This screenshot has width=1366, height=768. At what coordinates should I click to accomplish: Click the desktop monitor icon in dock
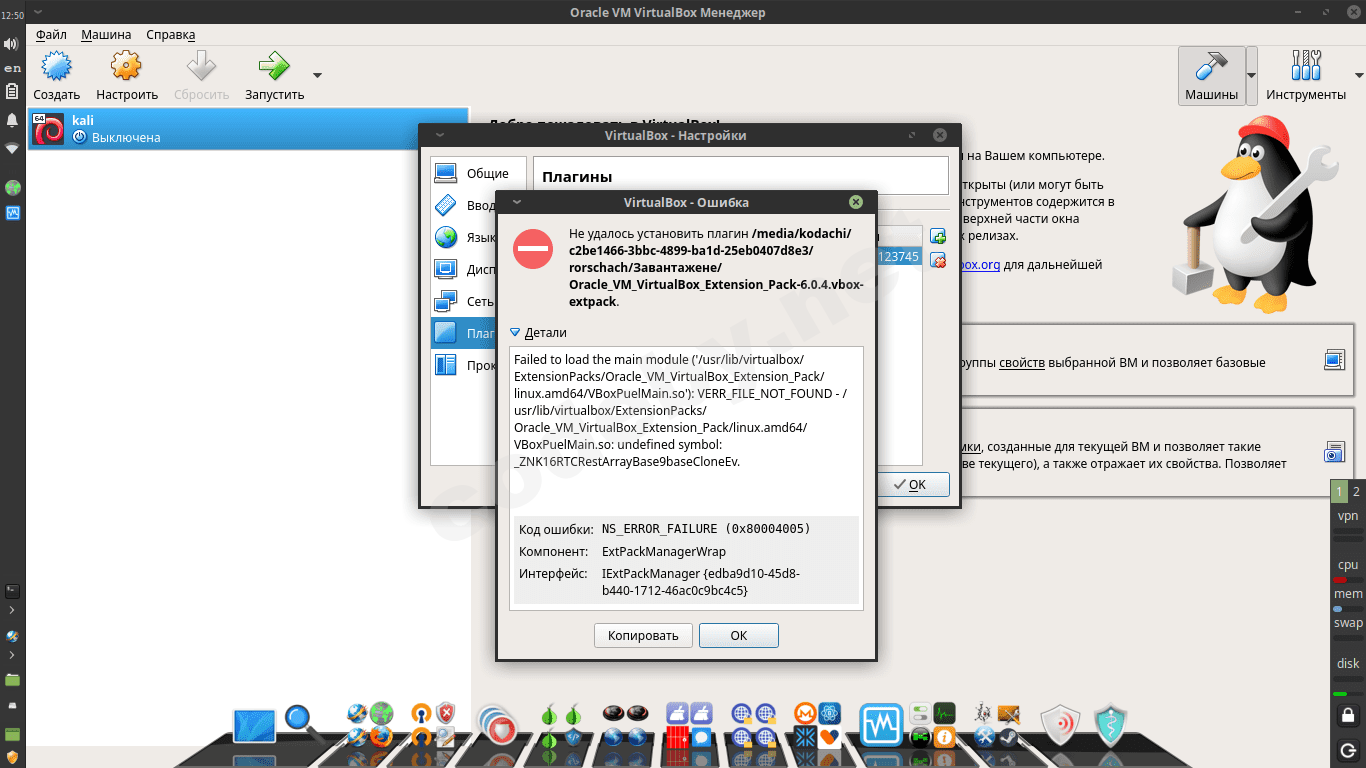coord(254,726)
